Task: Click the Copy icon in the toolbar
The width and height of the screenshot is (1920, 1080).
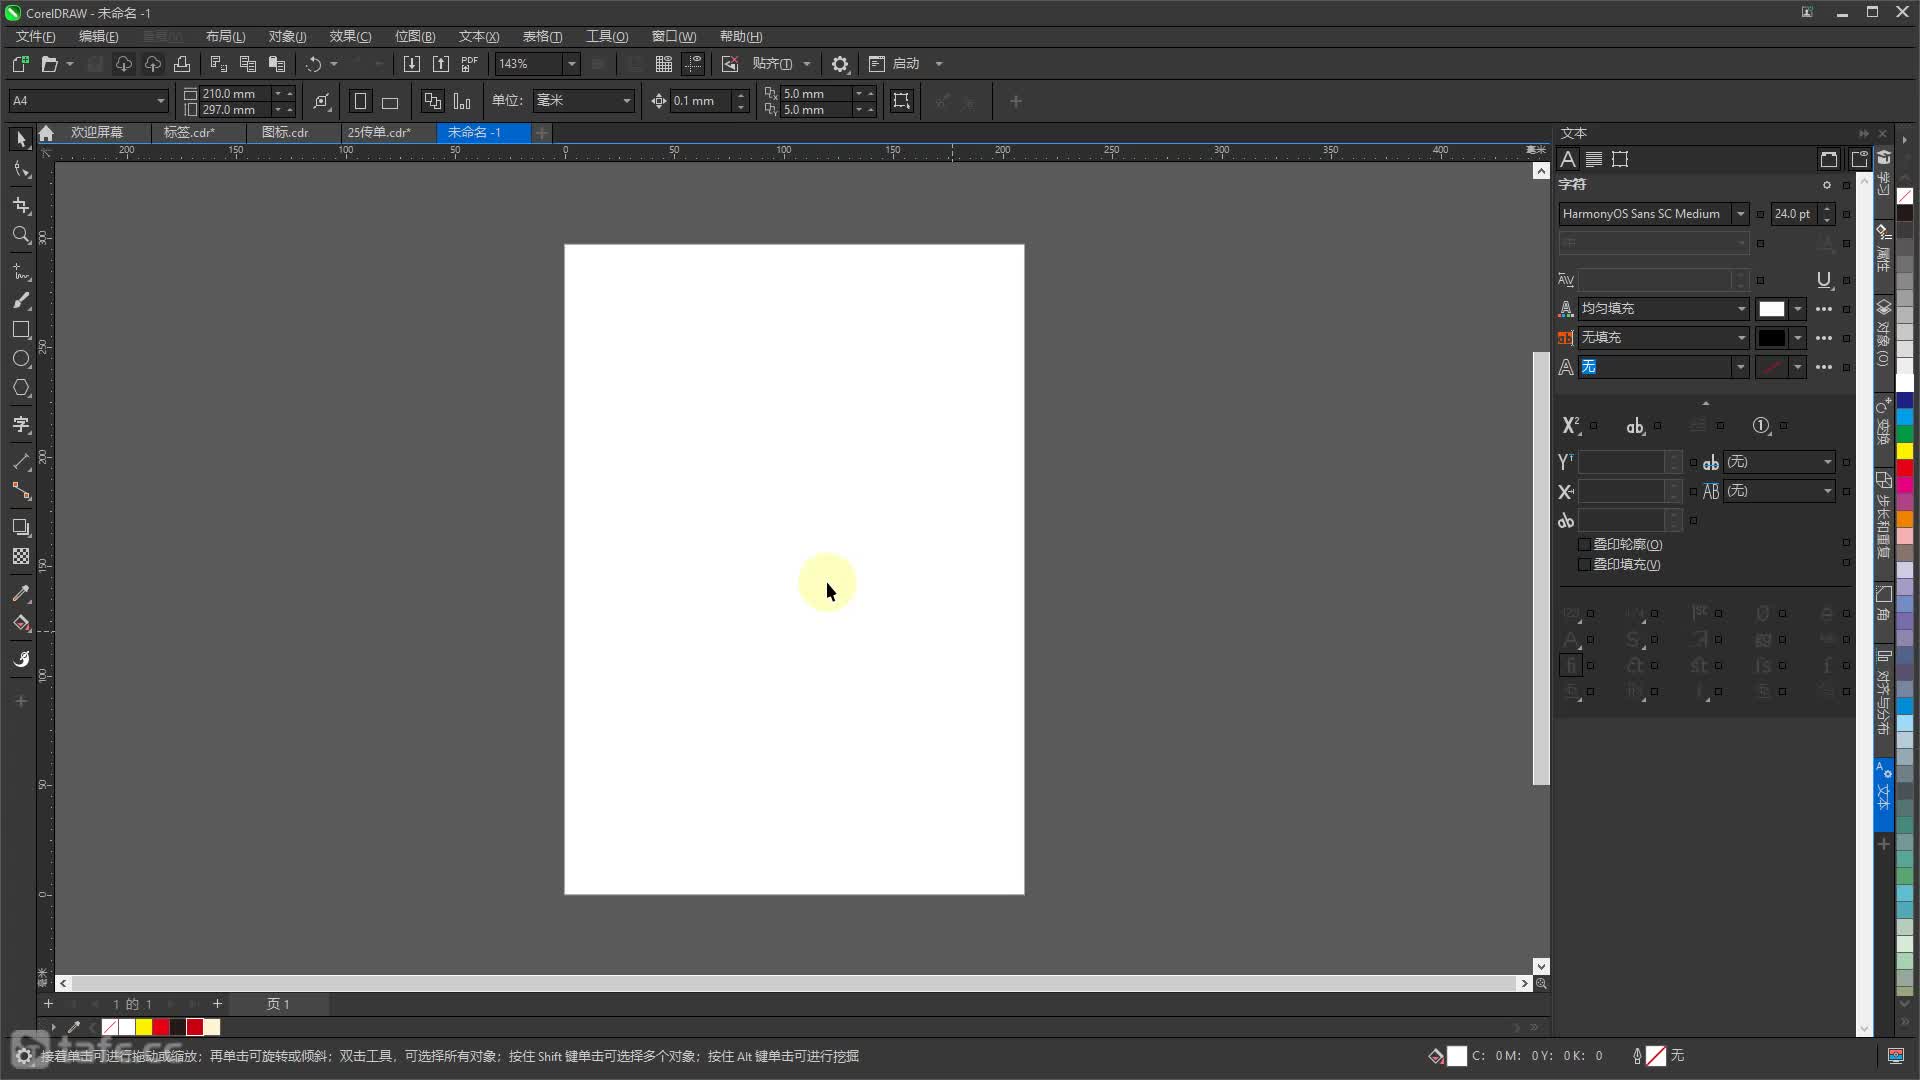Action: 248,64
